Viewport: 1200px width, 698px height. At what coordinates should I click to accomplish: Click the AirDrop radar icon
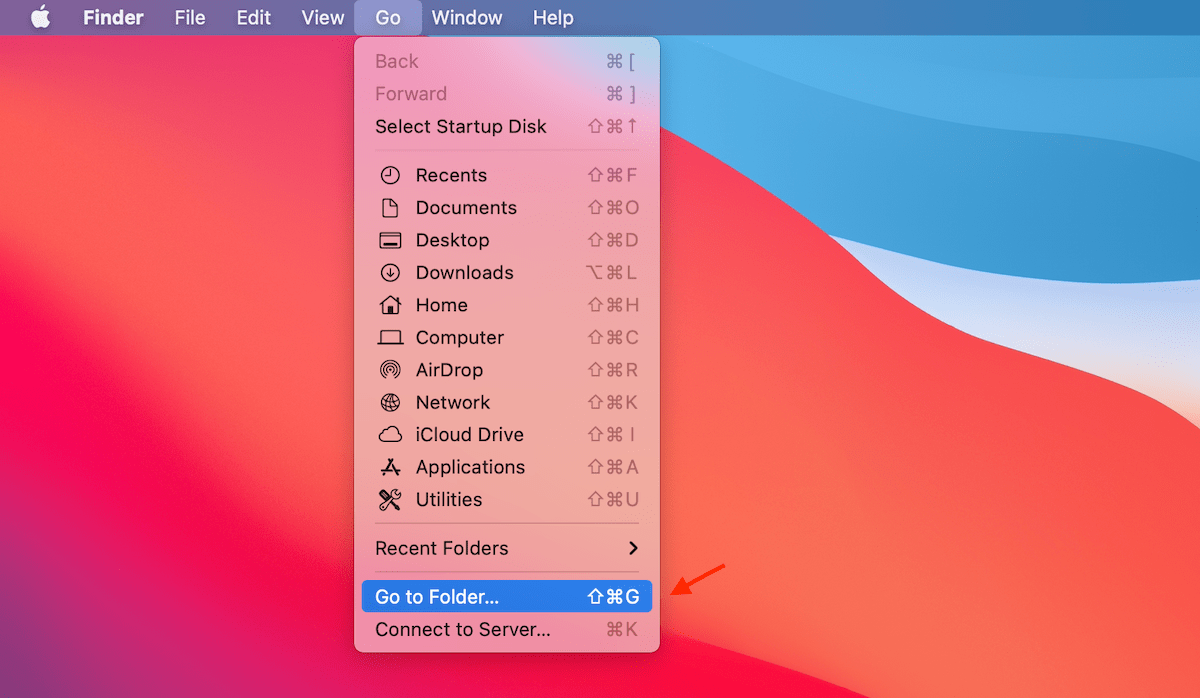(x=390, y=370)
